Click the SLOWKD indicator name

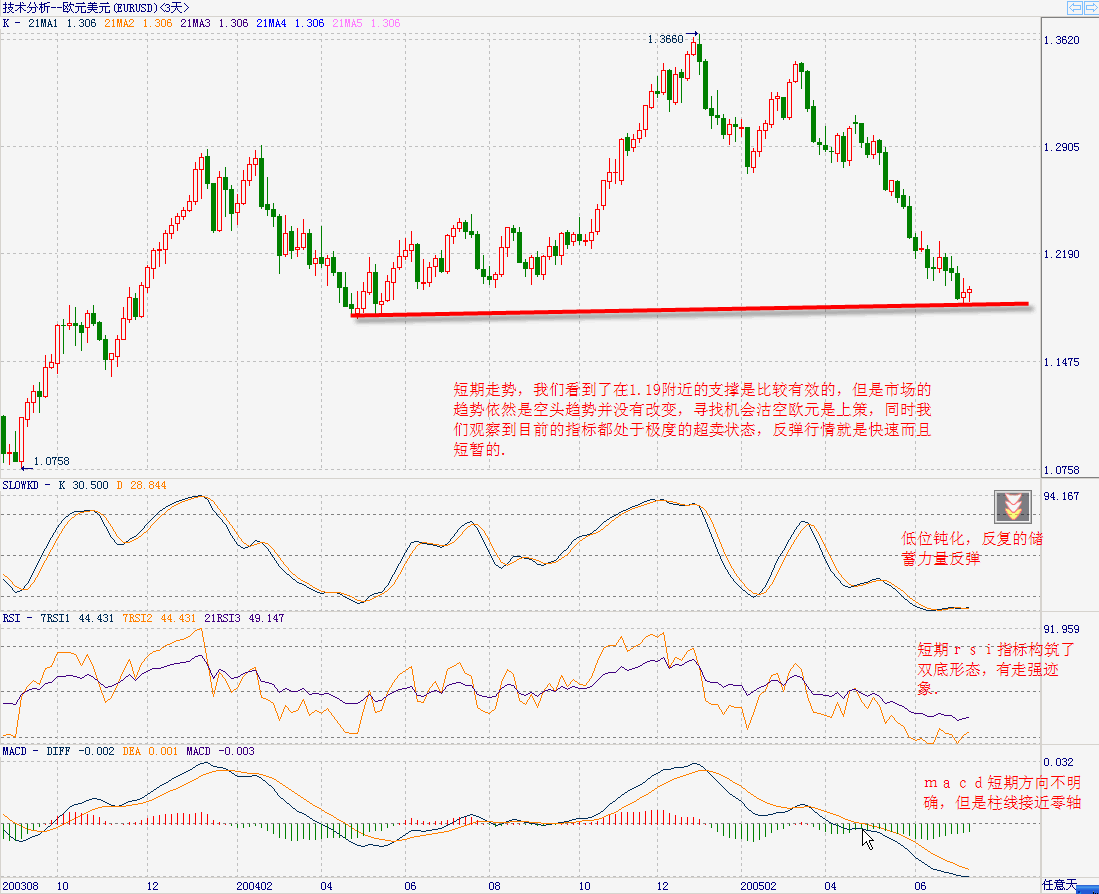(x=21, y=485)
